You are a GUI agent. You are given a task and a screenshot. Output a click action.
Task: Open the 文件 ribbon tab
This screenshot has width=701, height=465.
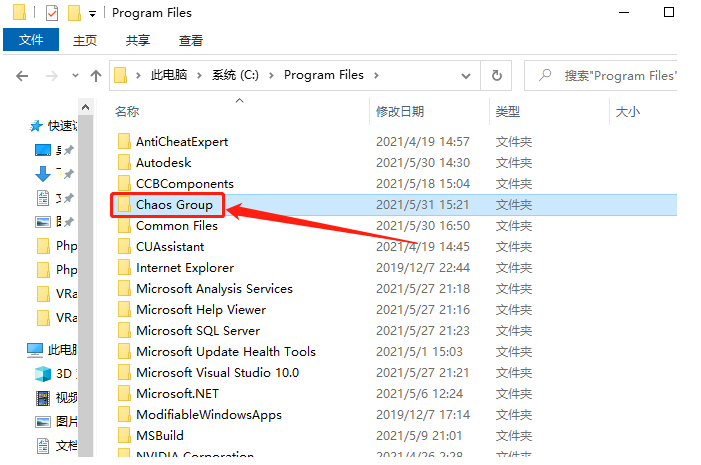31,40
